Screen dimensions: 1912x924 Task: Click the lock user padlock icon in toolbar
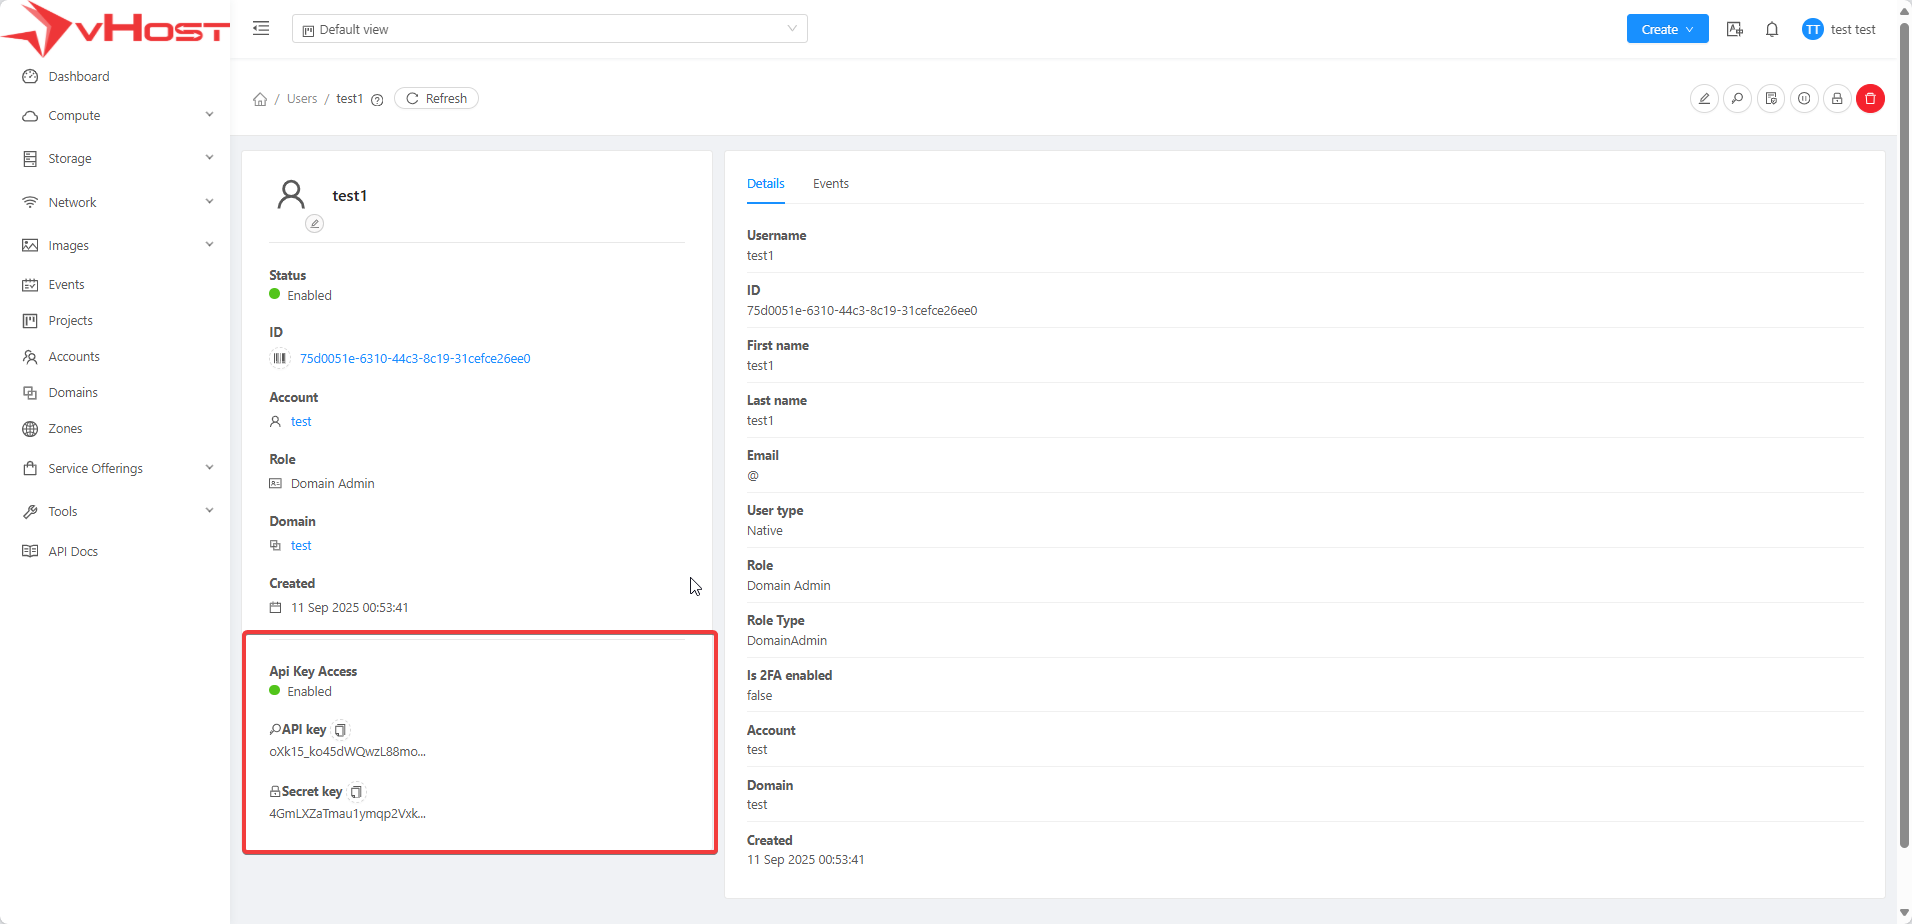[x=1837, y=99]
